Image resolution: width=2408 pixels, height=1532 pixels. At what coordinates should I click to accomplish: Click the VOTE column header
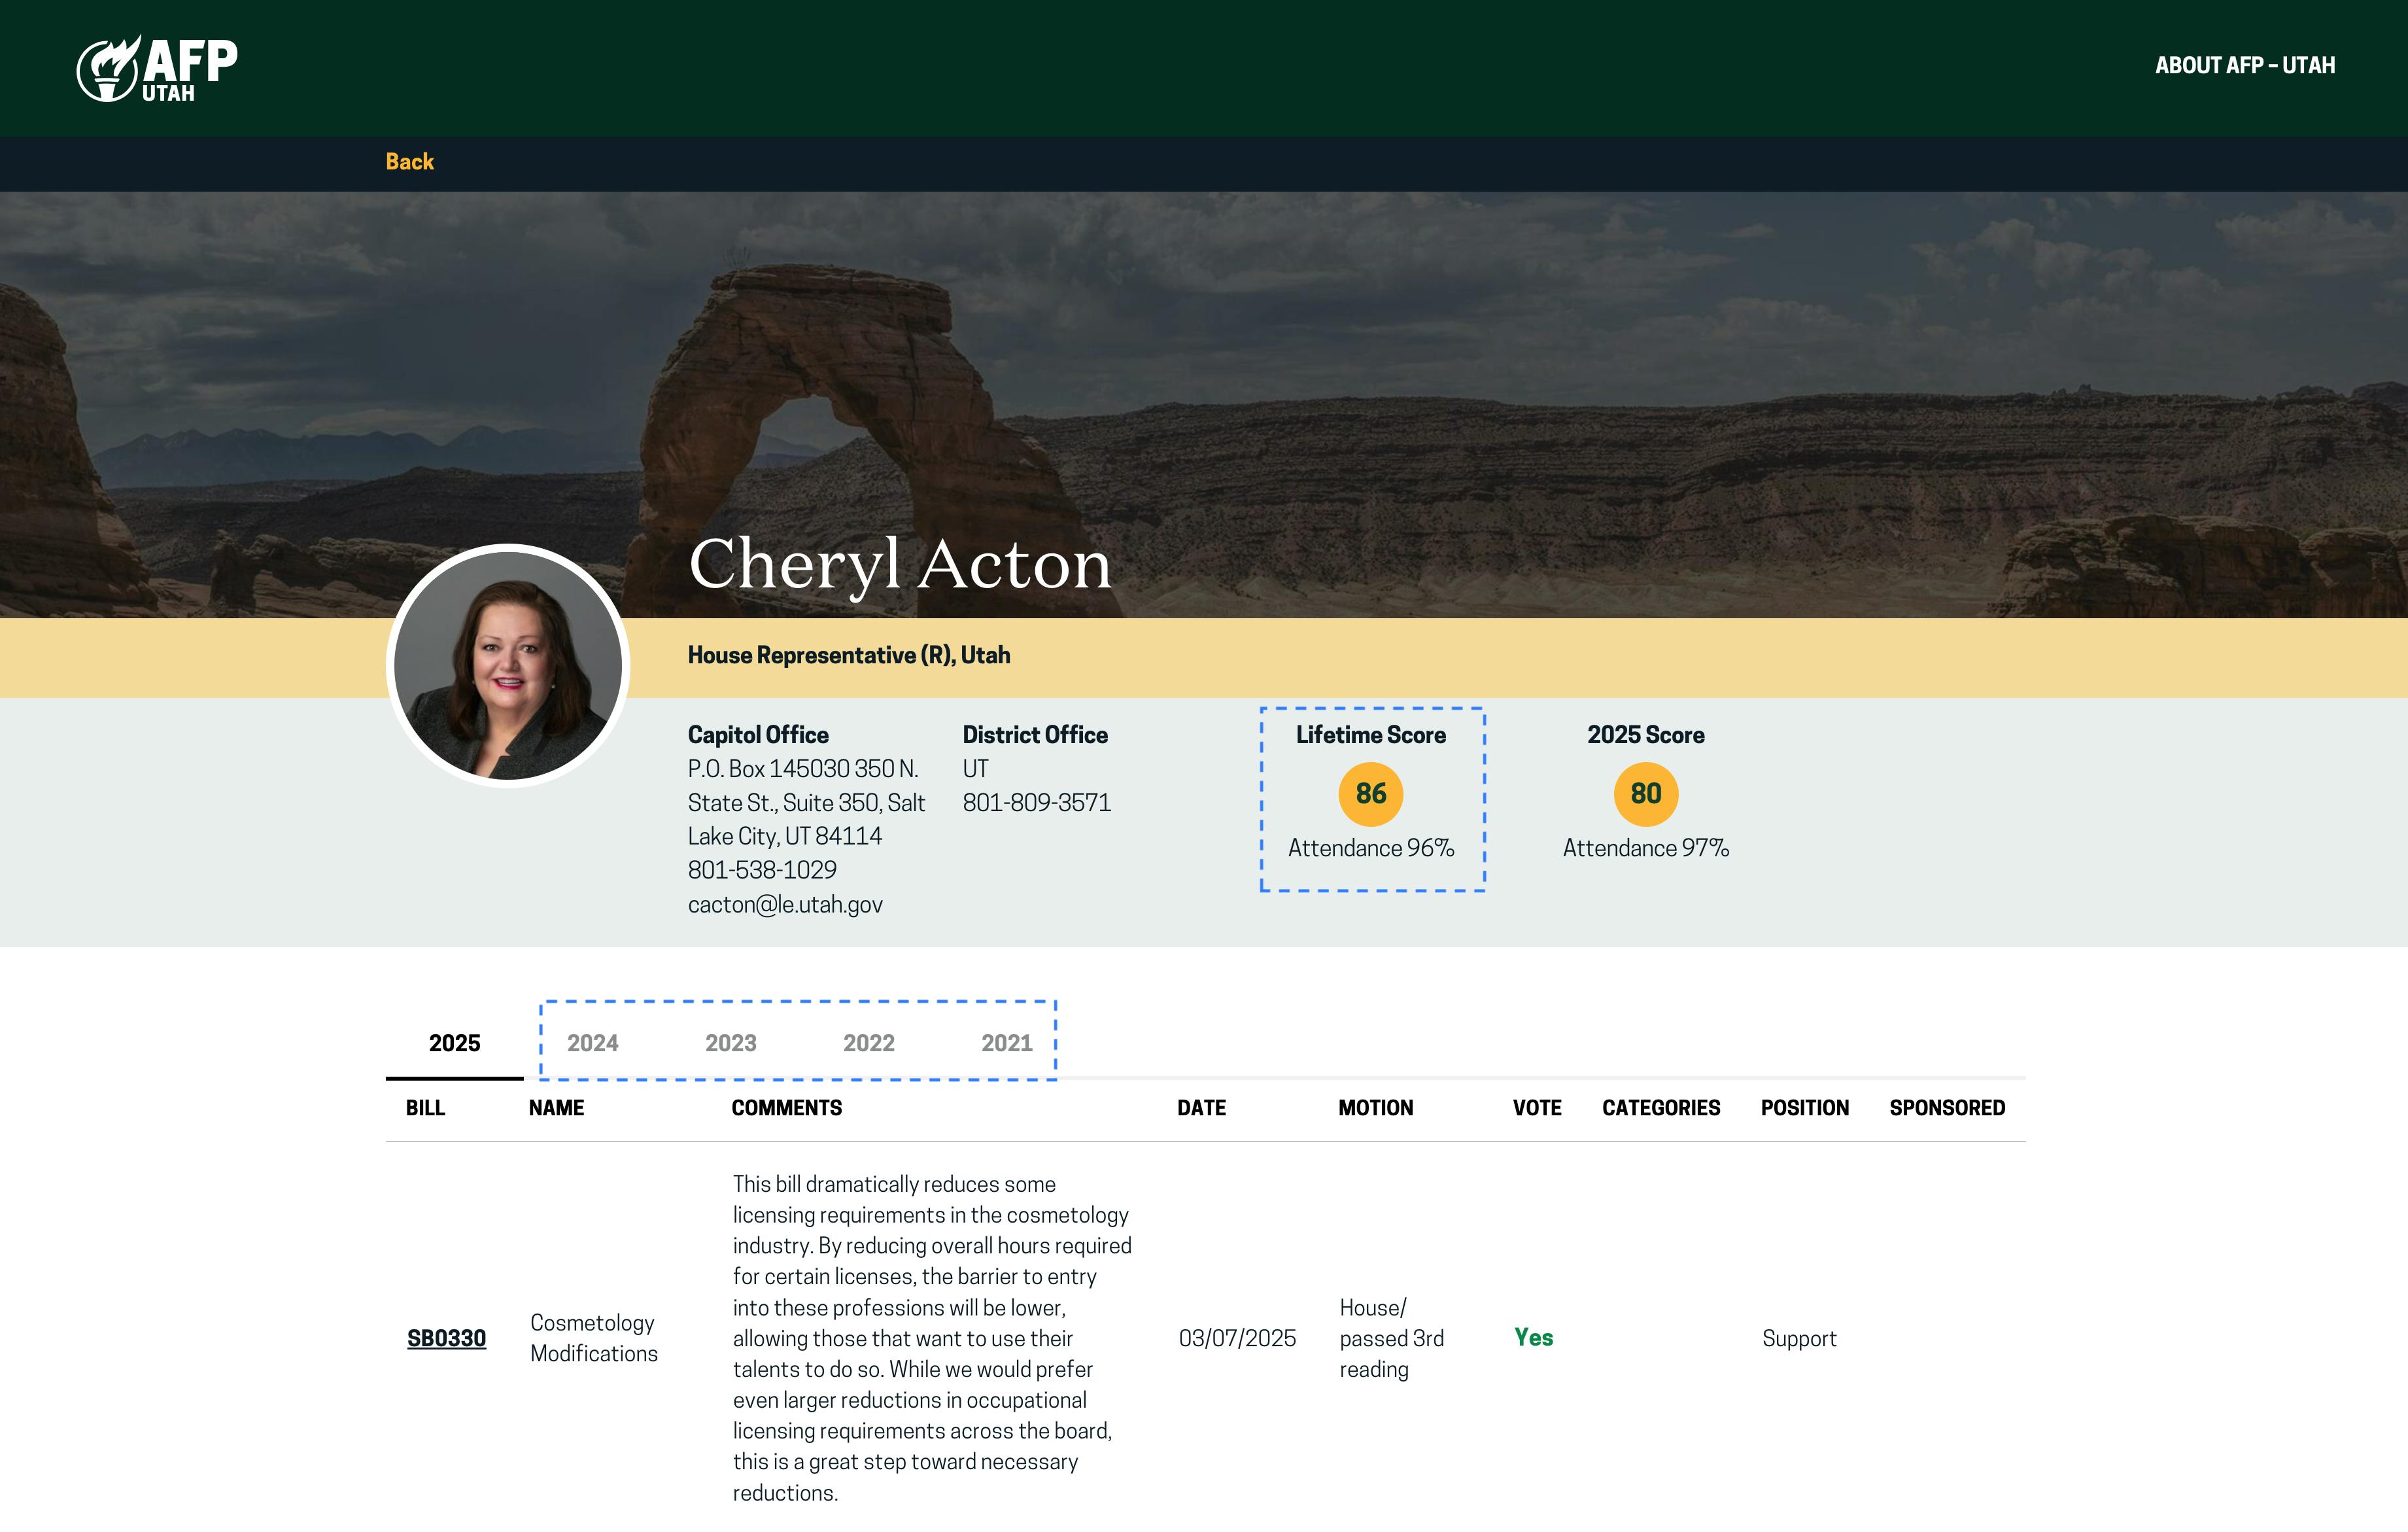pyautogui.click(x=1535, y=1108)
